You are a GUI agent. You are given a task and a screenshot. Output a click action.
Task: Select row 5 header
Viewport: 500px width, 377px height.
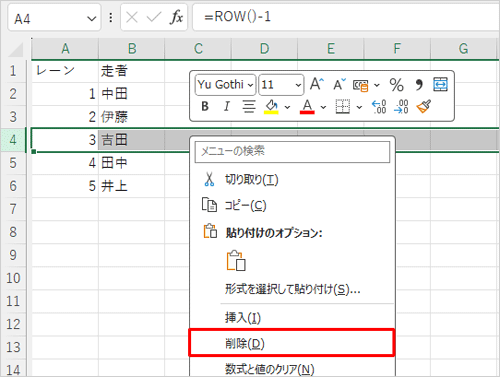tap(13, 163)
